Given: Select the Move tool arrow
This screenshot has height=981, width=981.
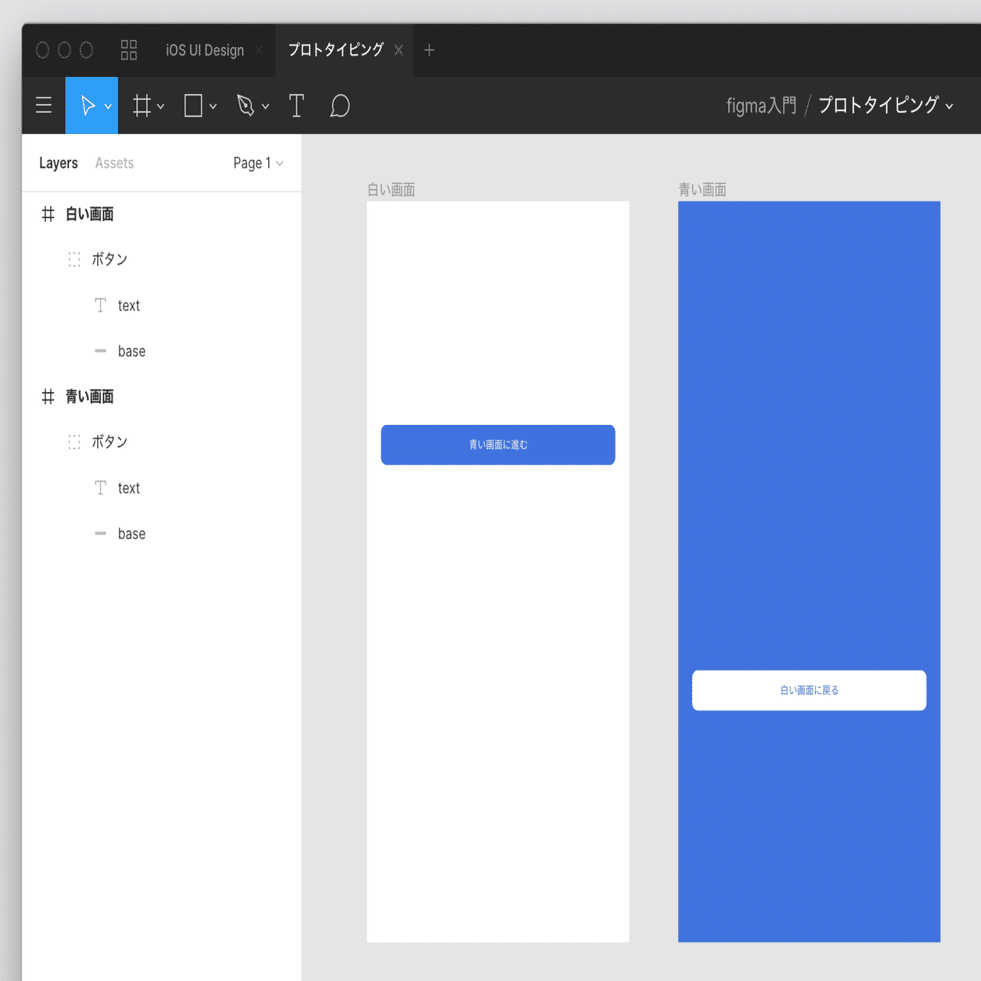Looking at the screenshot, I should pyautogui.click(x=88, y=105).
